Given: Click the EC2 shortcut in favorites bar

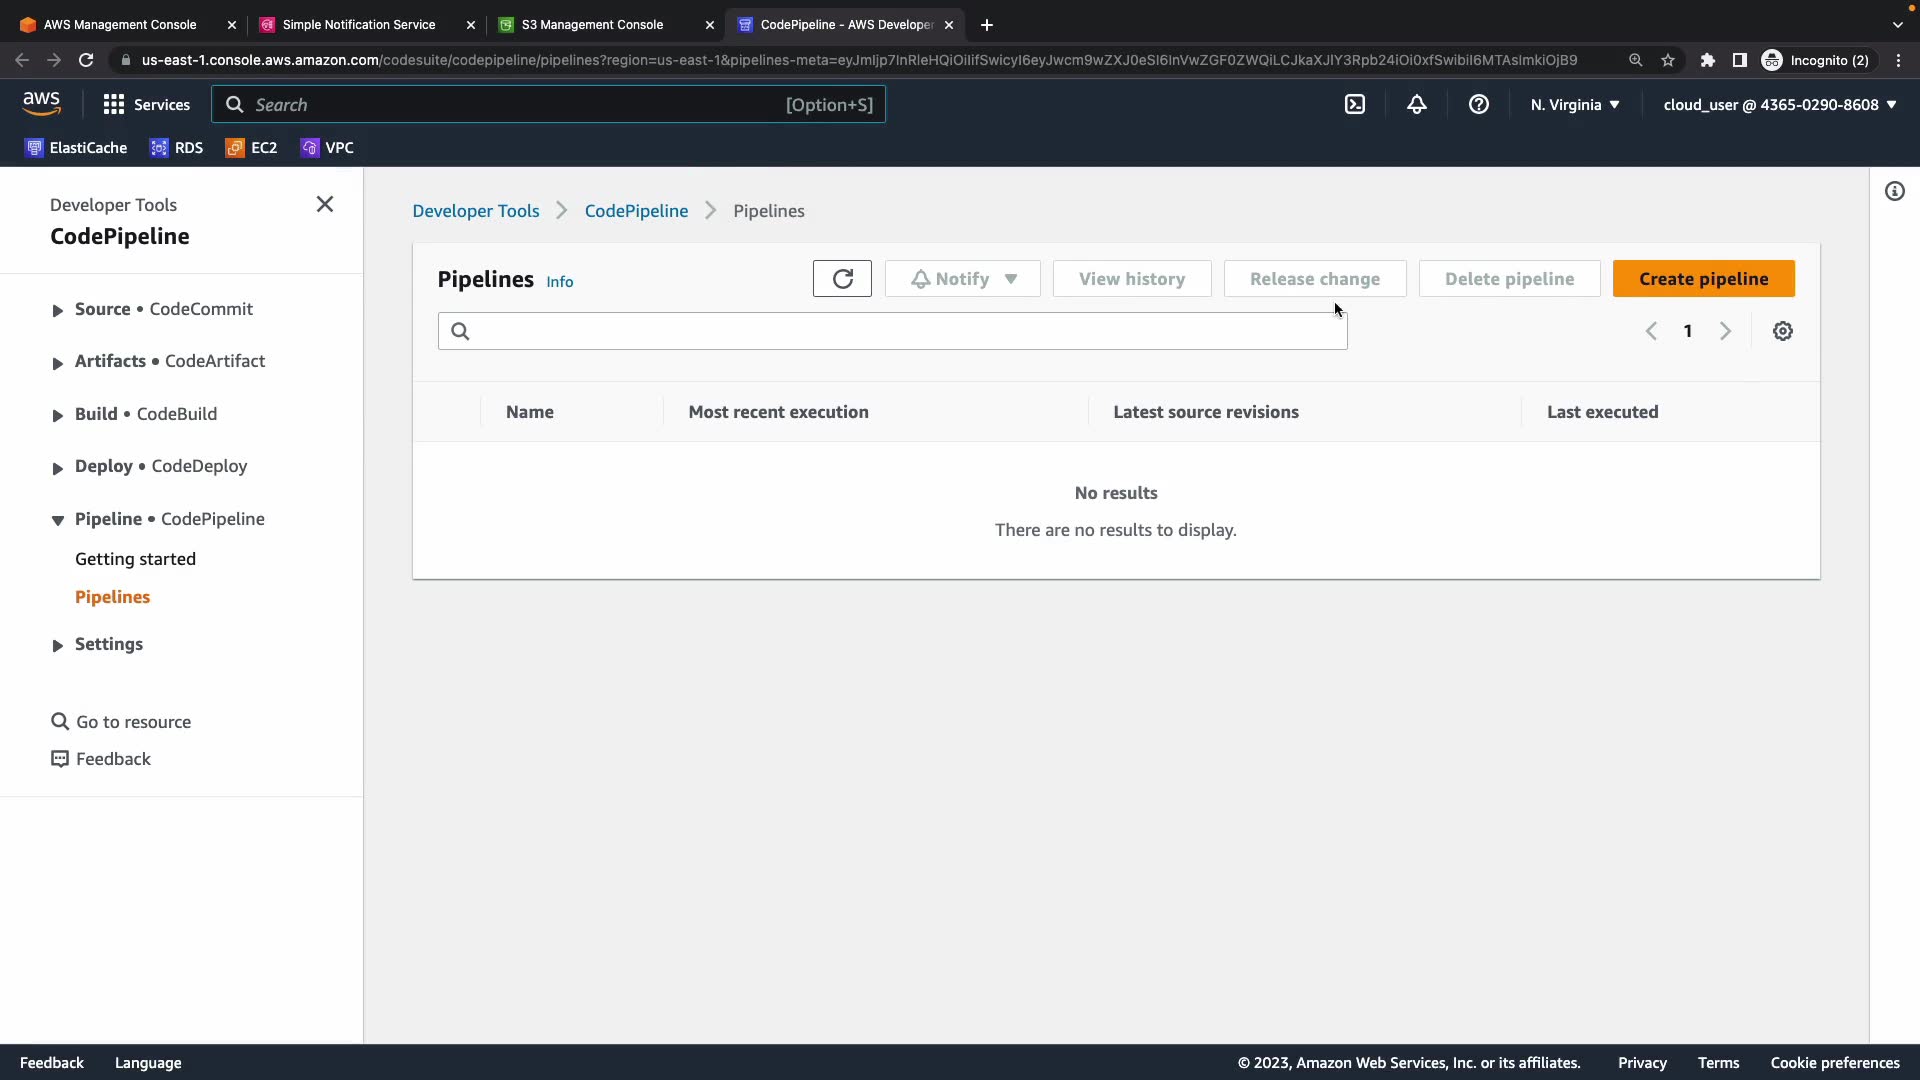Looking at the screenshot, I should (252, 148).
